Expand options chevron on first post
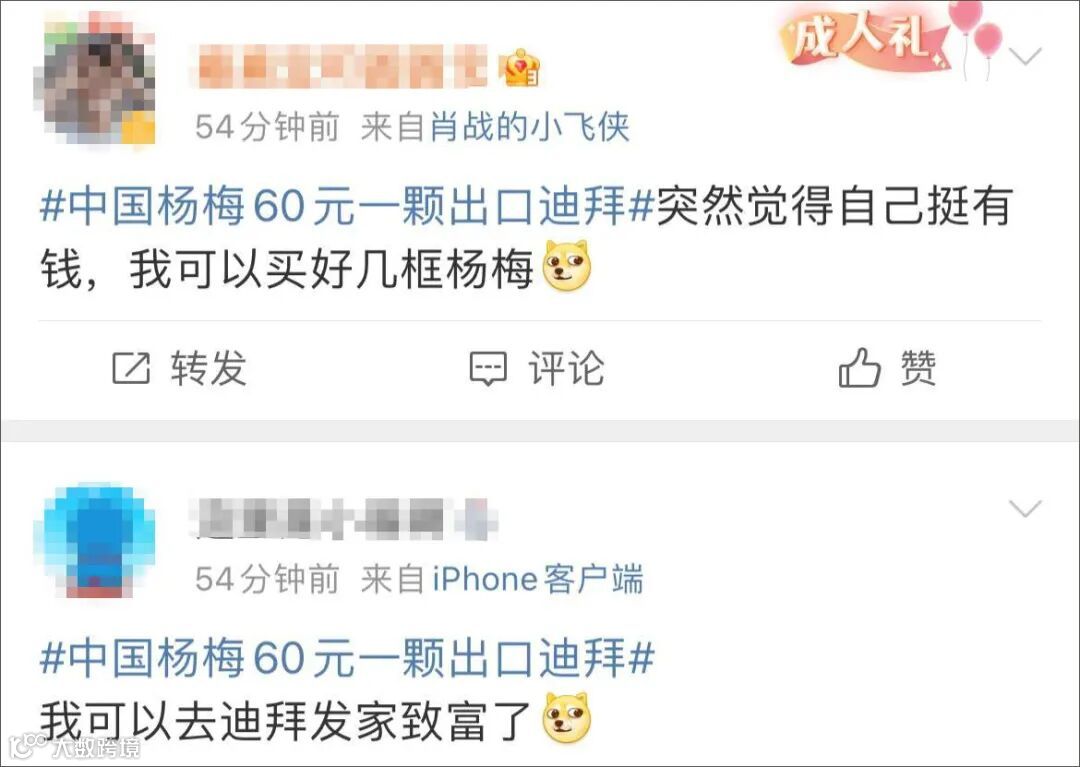This screenshot has width=1080, height=767. coord(1026,56)
